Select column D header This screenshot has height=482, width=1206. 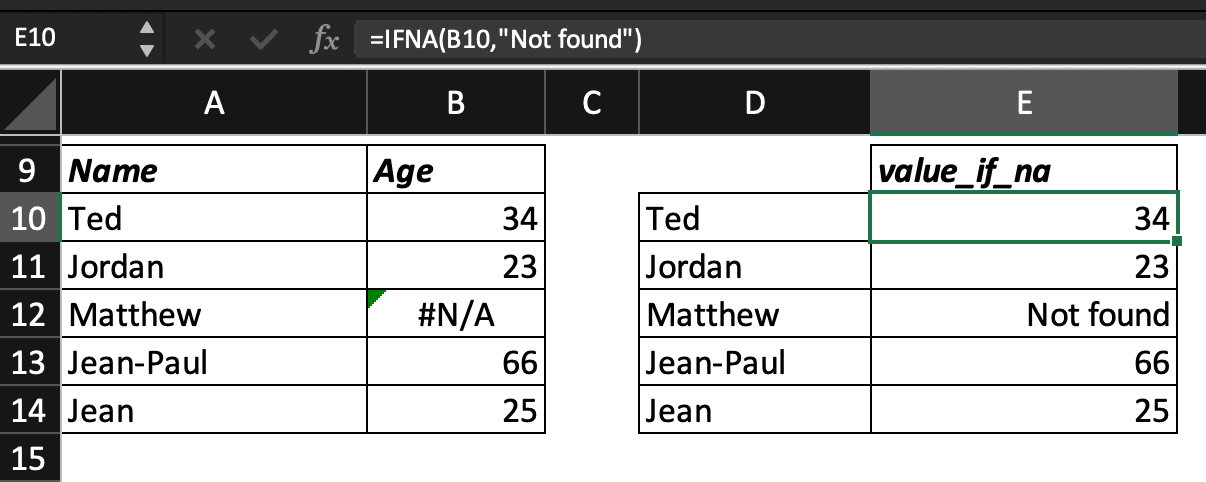pyautogui.click(x=754, y=104)
